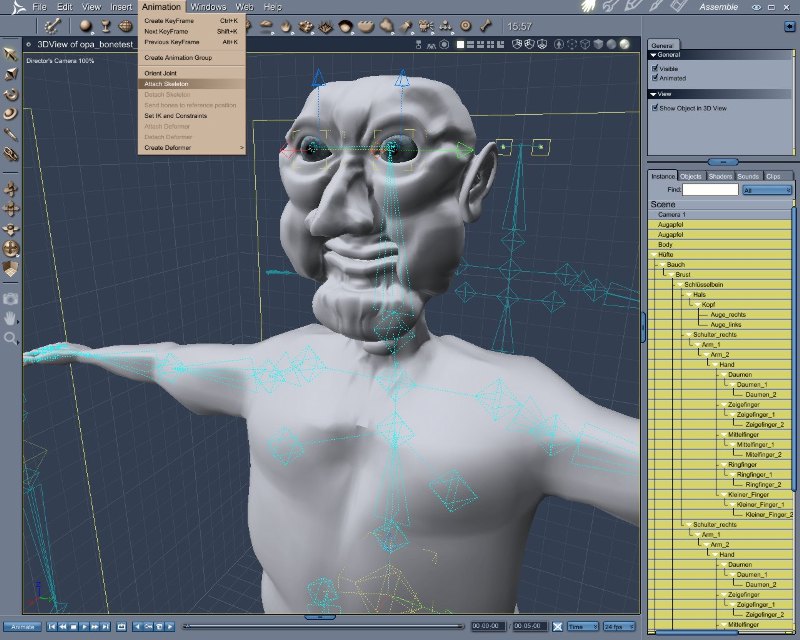The width and height of the screenshot is (800, 640).
Task: Select the Scale tool in left toolbar
Action: [x=10, y=75]
